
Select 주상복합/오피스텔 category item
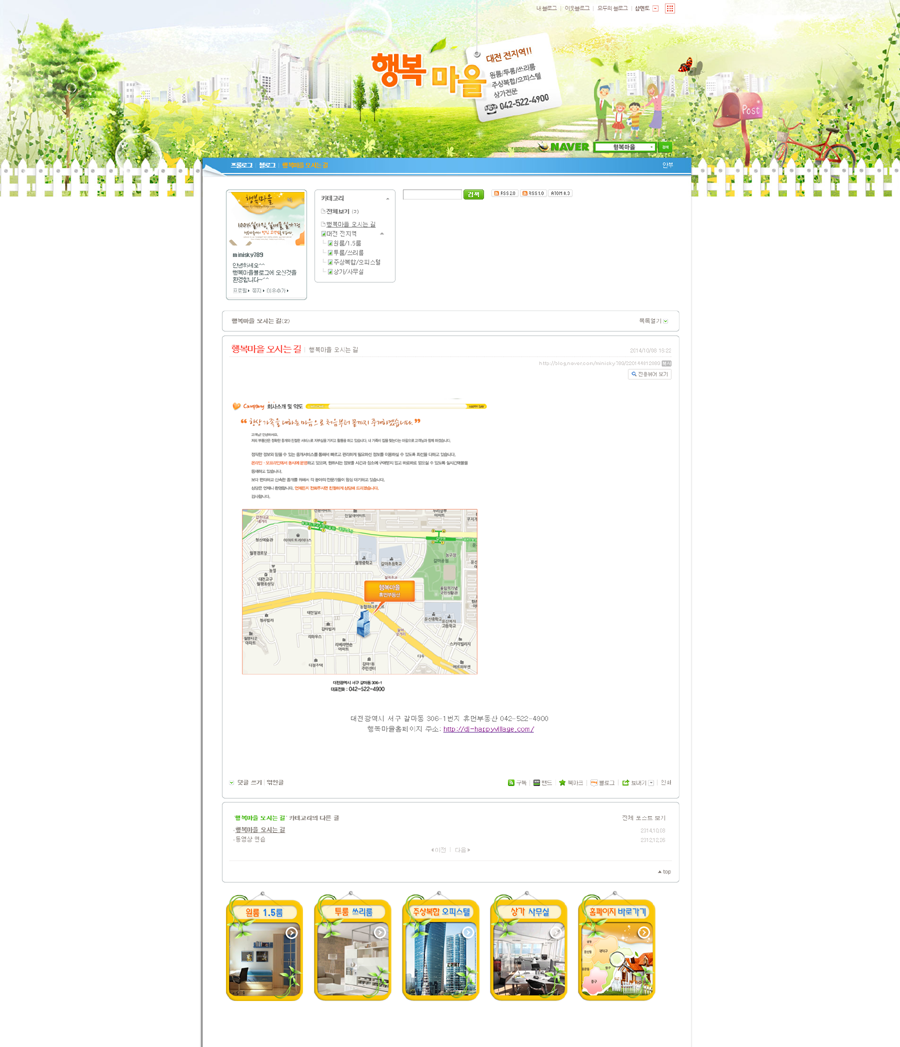pos(357,262)
